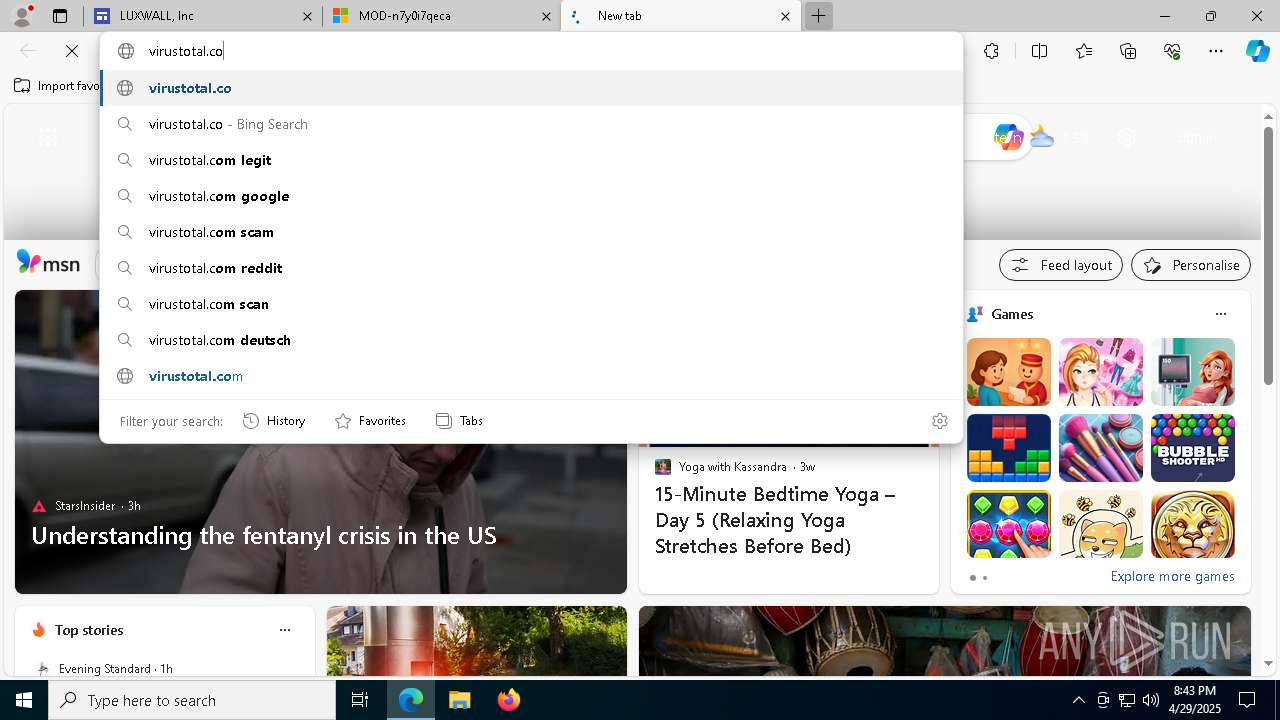This screenshot has height=720, width=1280.
Task: Open the makeup brushes game thumbnail
Action: point(1101,448)
